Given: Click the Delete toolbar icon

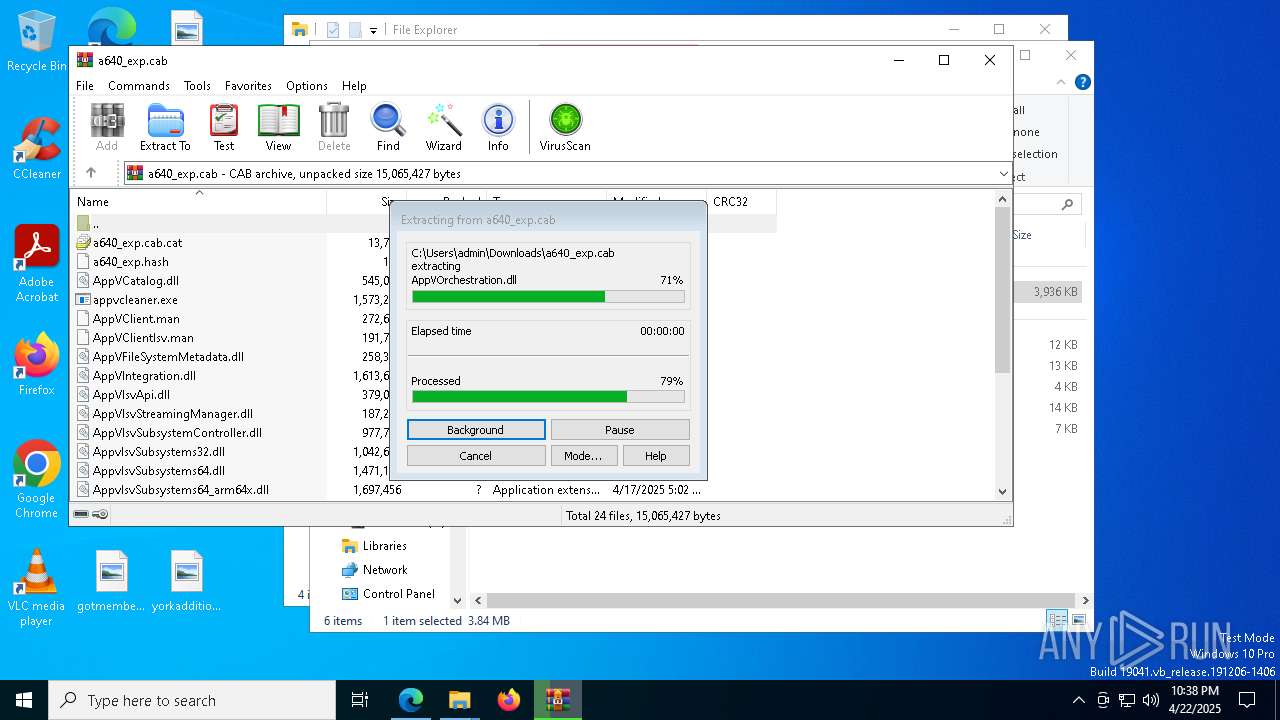Looking at the screenshot, I should tap(334, 127).
